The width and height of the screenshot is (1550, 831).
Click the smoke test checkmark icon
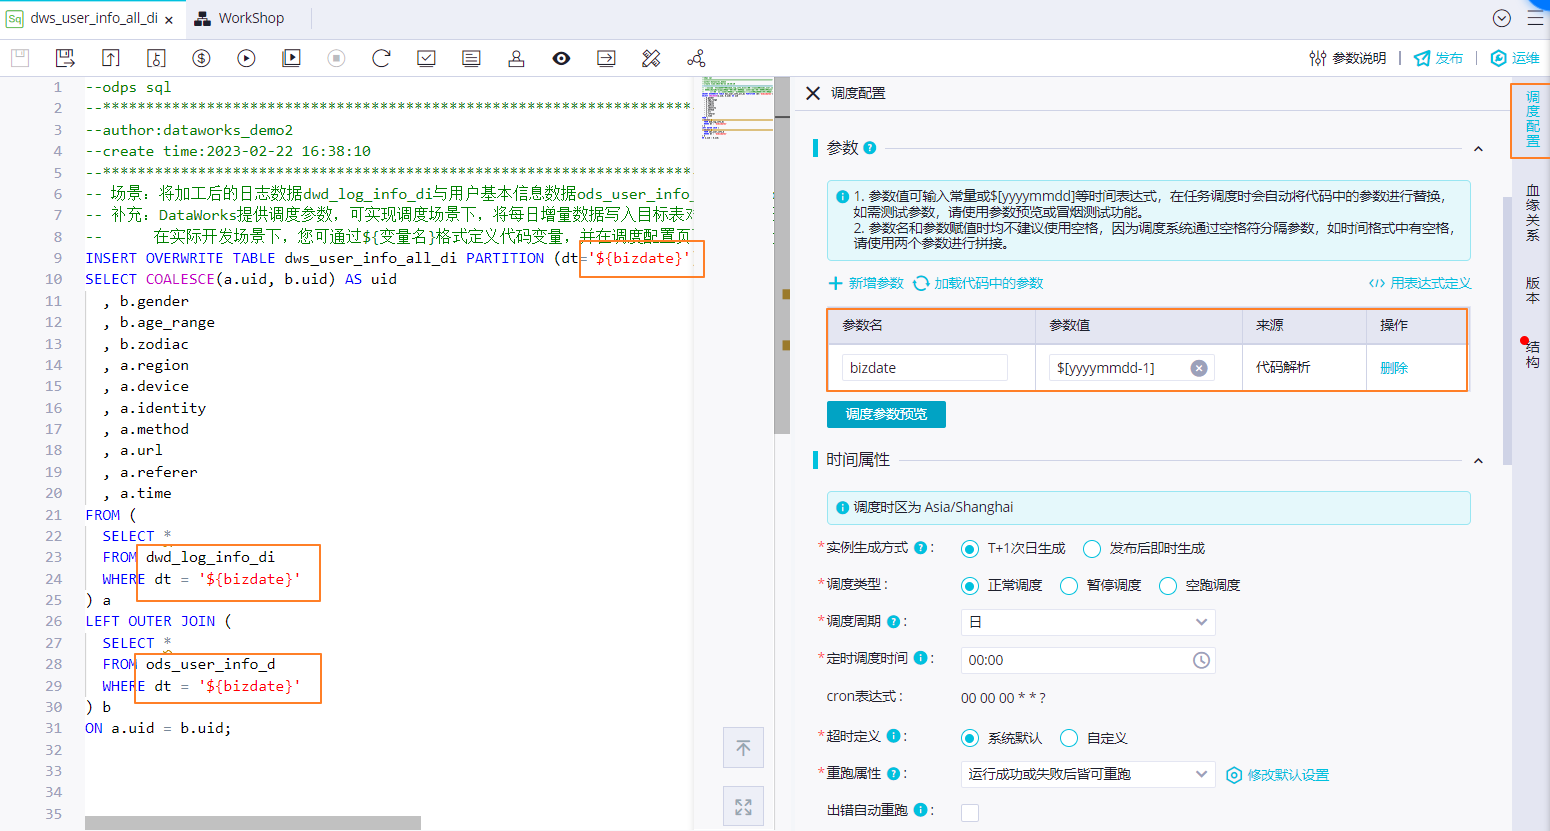(x=426, y=58)
